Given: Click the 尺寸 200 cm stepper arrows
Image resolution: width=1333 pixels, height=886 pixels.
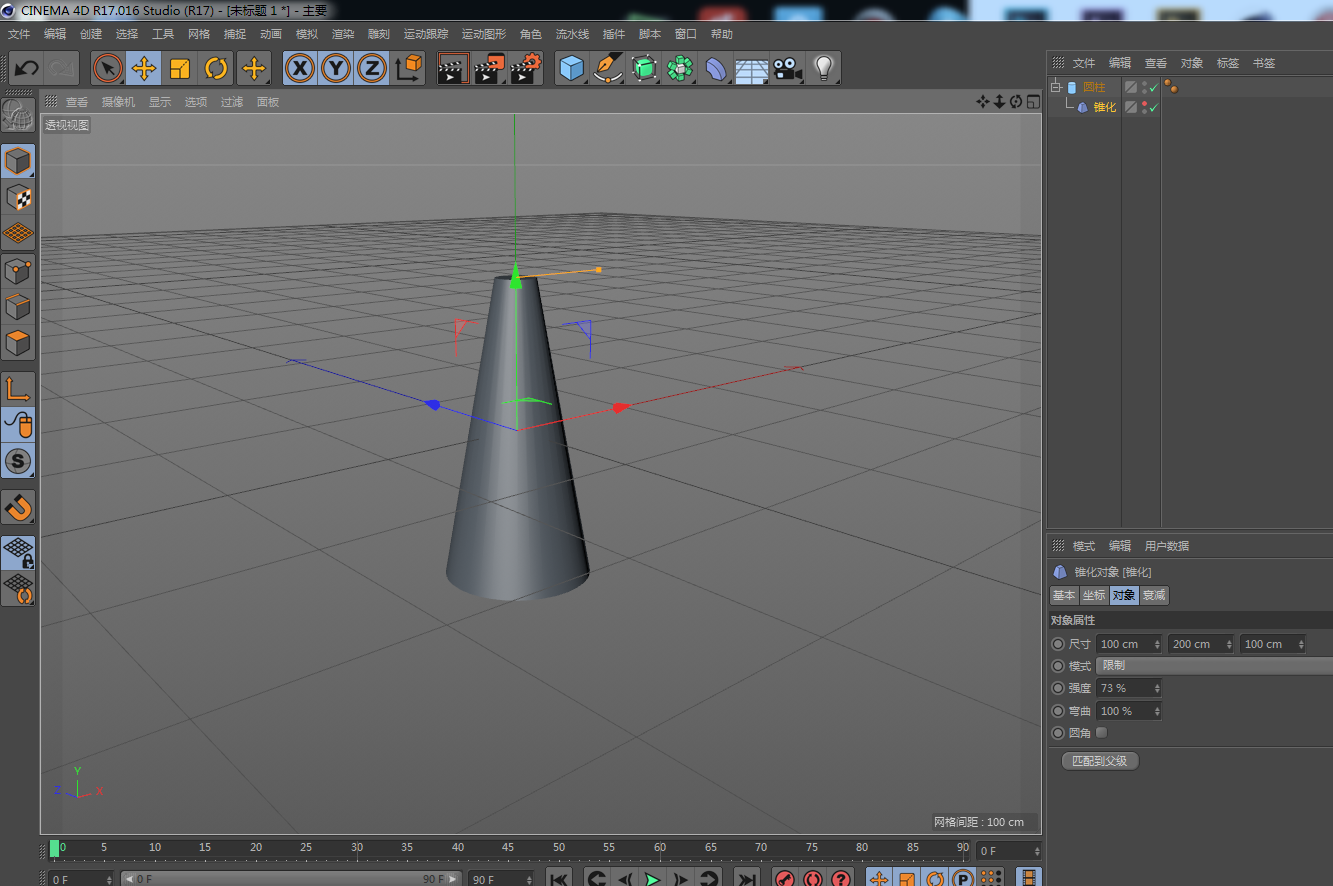Looking at the screenshot, I should [1229, 644].
